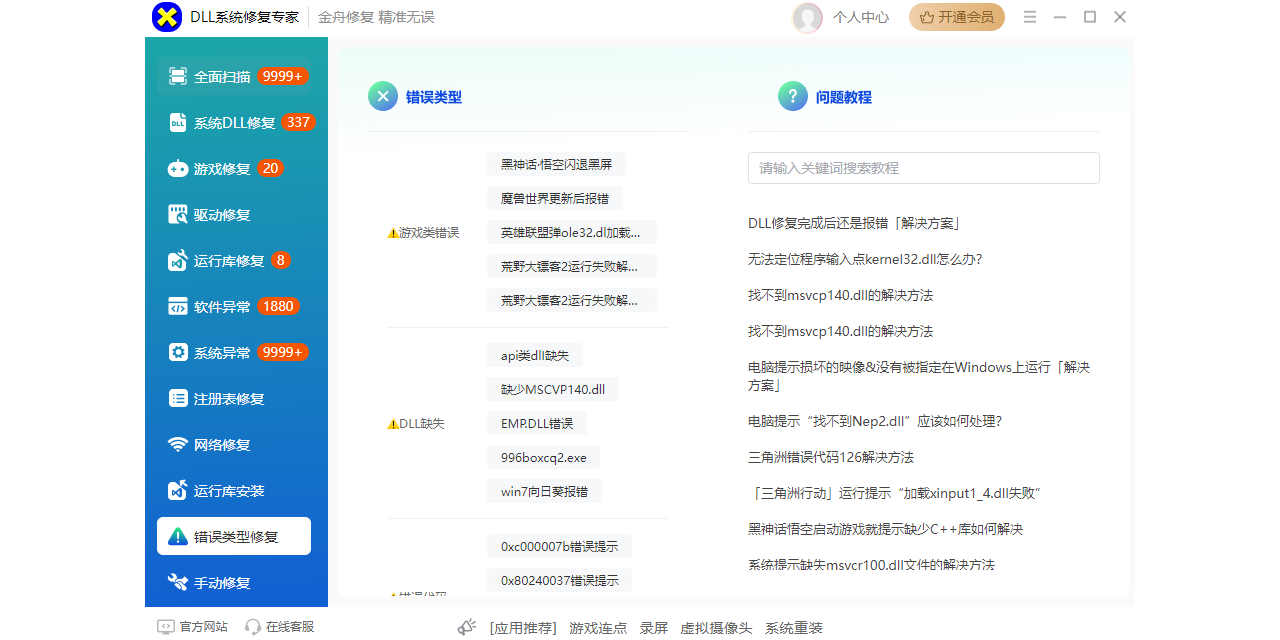
Task: Open 运行库修复 runtime repair page
Action: pyautogui.click(x=229, y=261)
